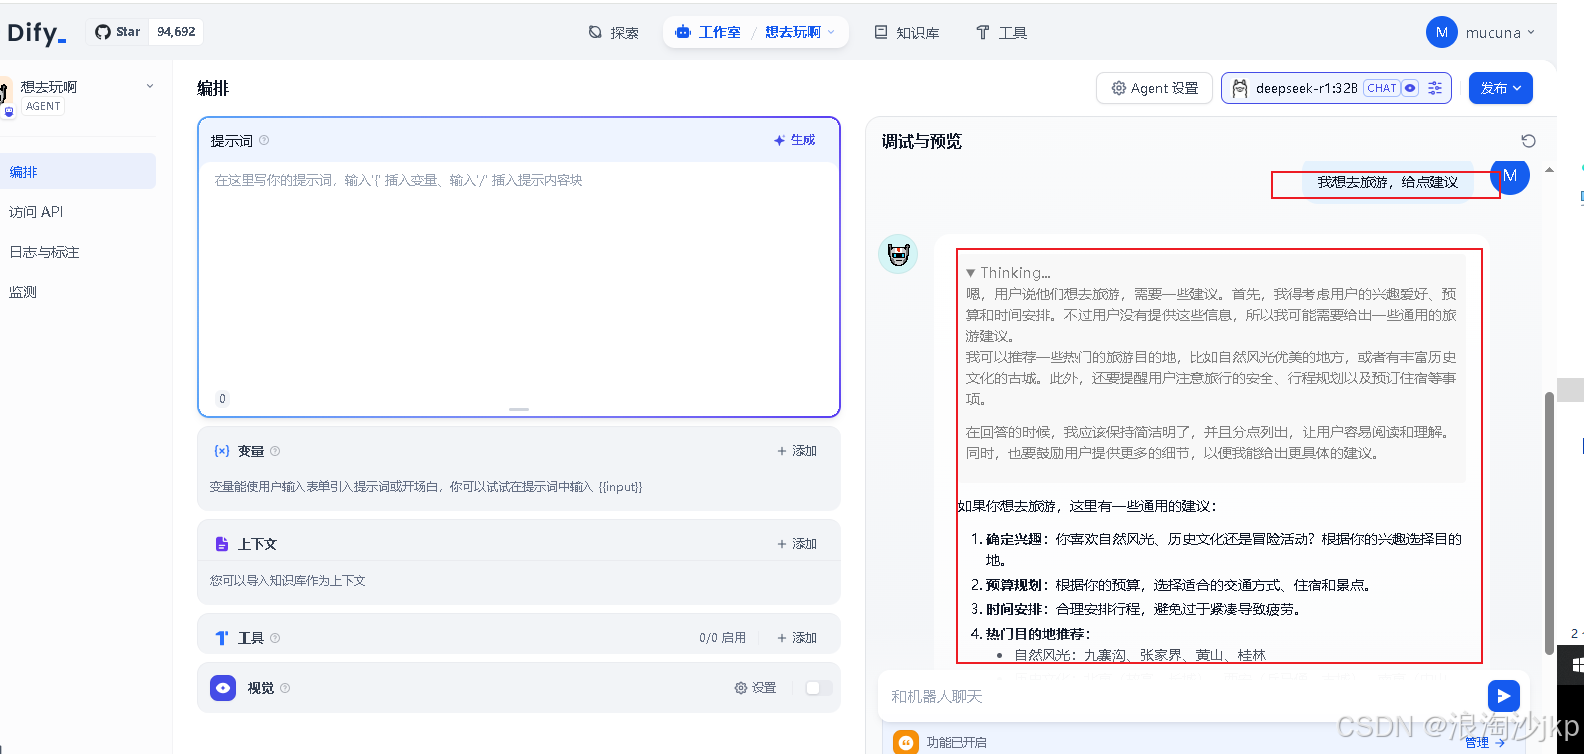
Task: Add a 上下文 knowledge context
Action: click(x=797, y=544)
